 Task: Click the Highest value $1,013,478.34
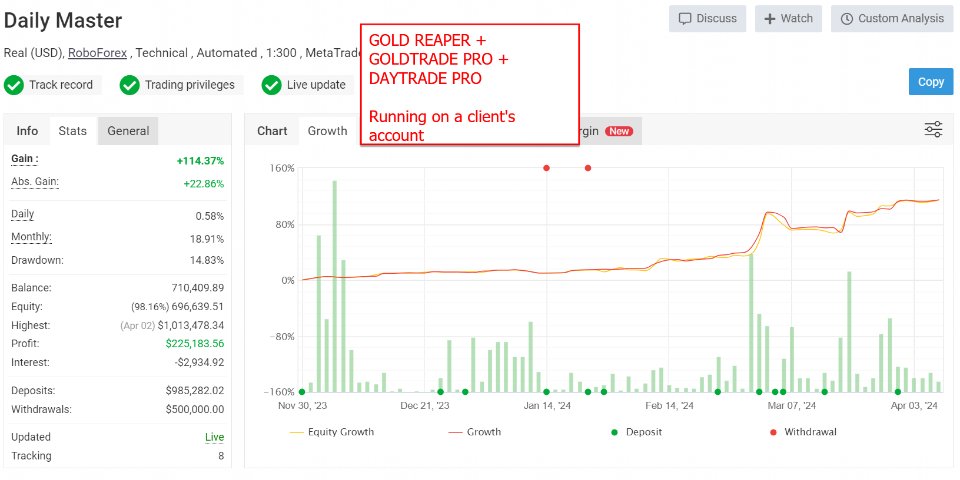(191, 325)
